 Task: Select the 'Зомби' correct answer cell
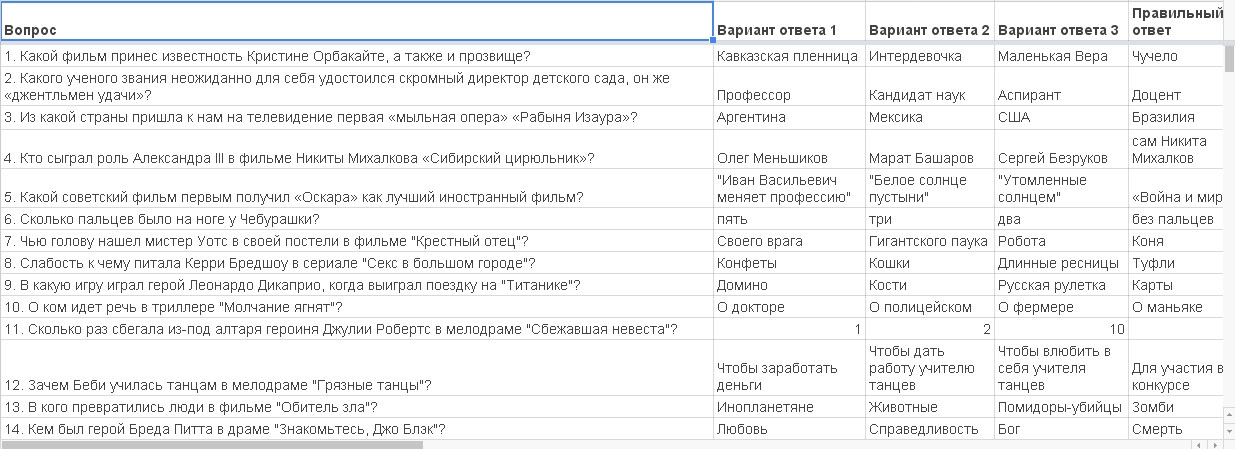[x=1176, y=407]
